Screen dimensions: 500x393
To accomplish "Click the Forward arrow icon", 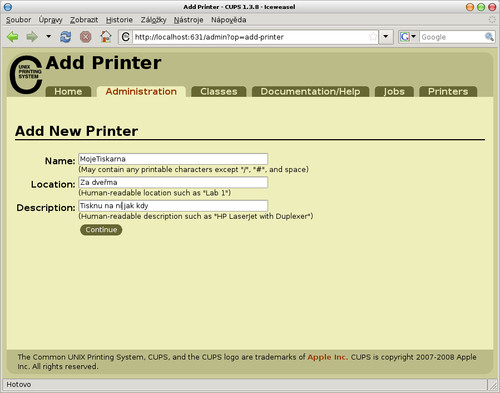I will pos(32,37).
